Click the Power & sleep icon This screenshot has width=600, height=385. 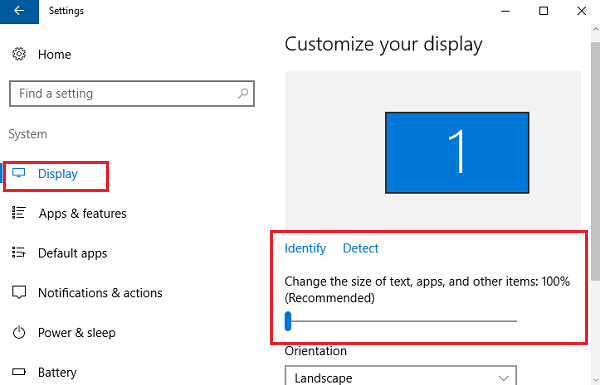tap(19, 332)
